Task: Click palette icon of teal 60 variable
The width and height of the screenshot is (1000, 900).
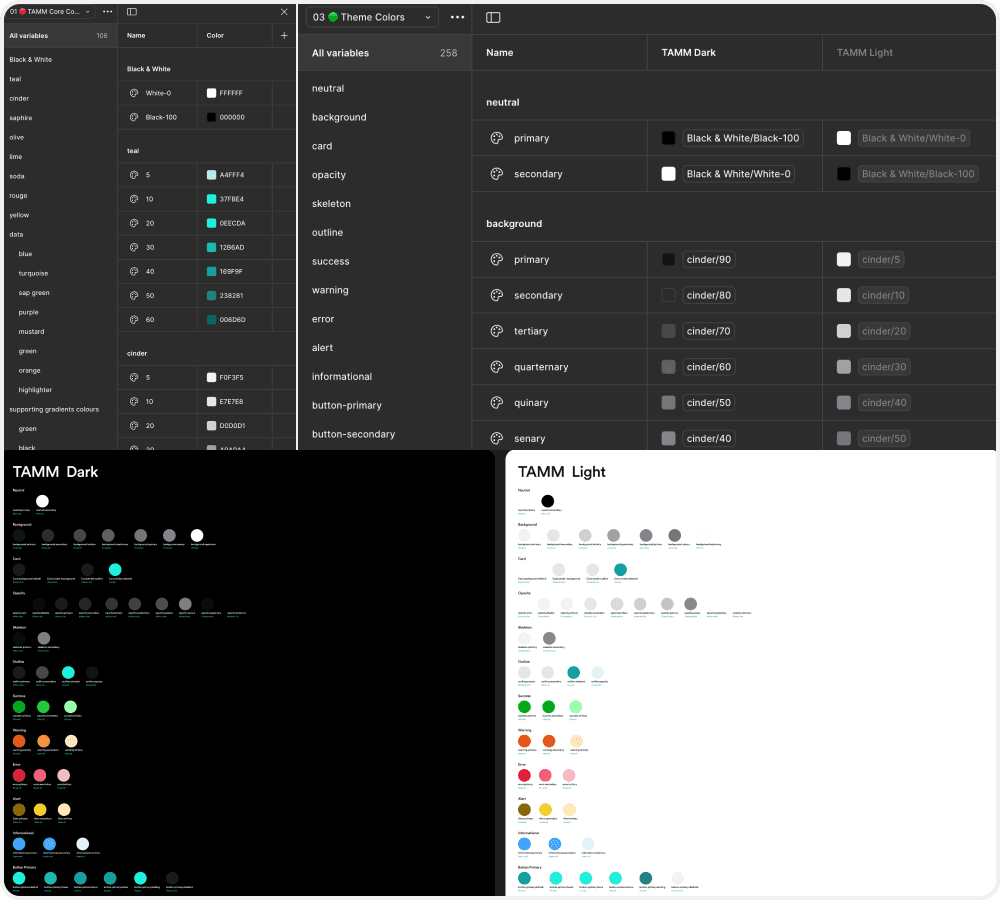Action: coord(134,320)
